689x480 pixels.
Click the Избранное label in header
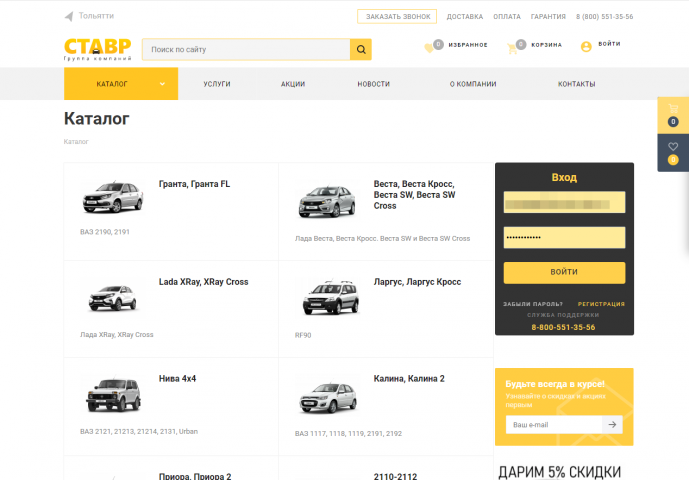coord(468,45)
